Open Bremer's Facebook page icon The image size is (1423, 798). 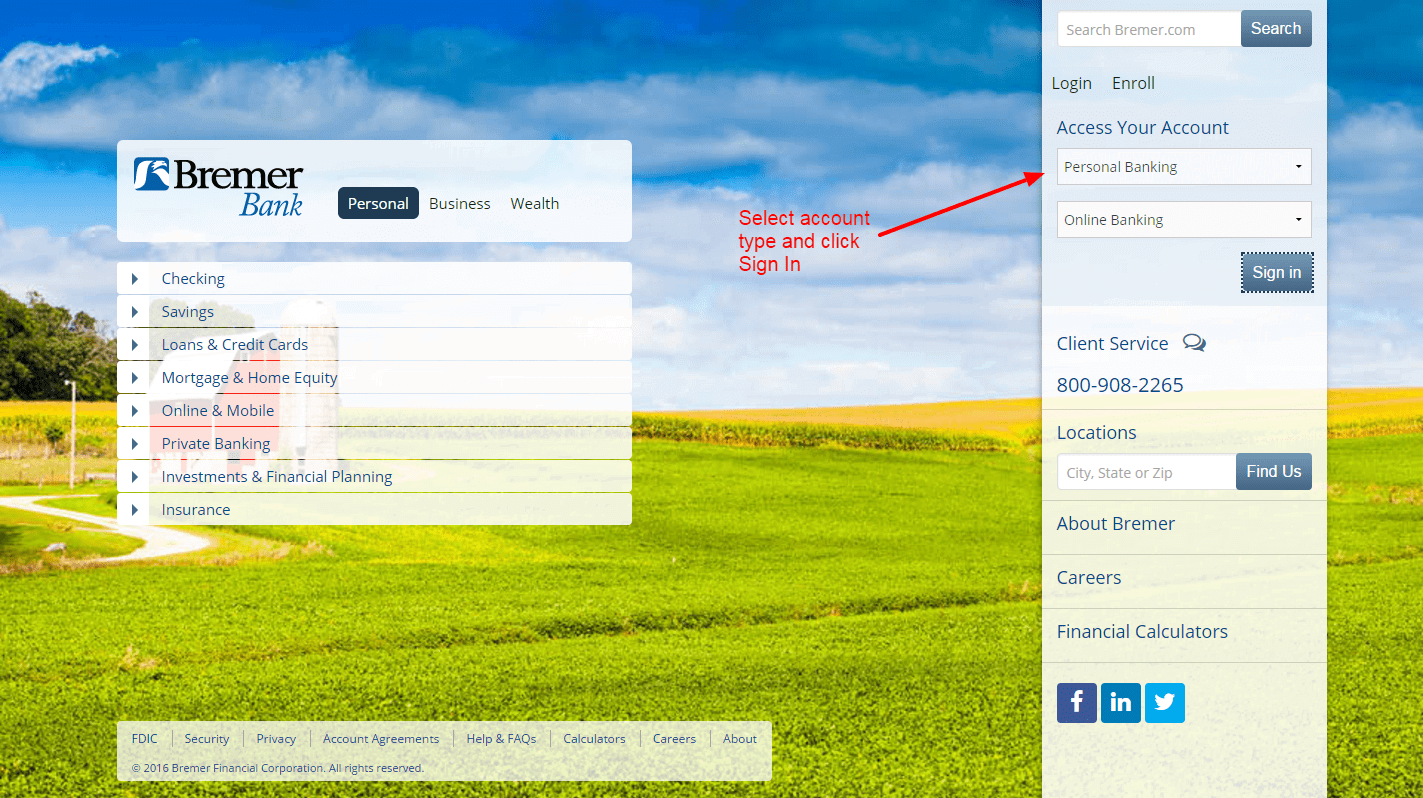click(x=1076, y=703)
